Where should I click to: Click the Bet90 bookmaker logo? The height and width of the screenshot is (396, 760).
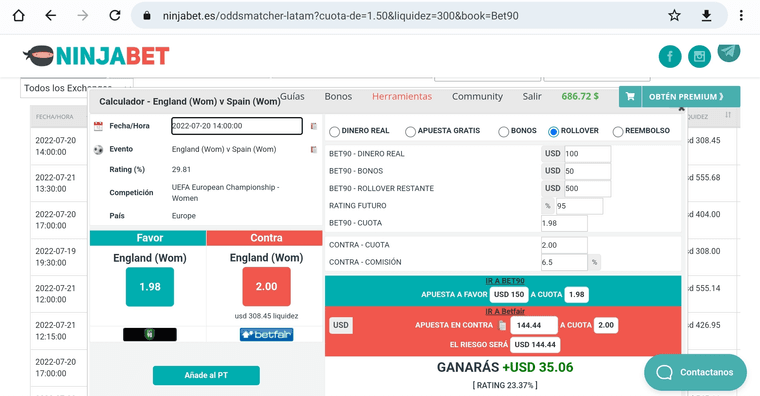pyautogui.click(x=150, y=334)
